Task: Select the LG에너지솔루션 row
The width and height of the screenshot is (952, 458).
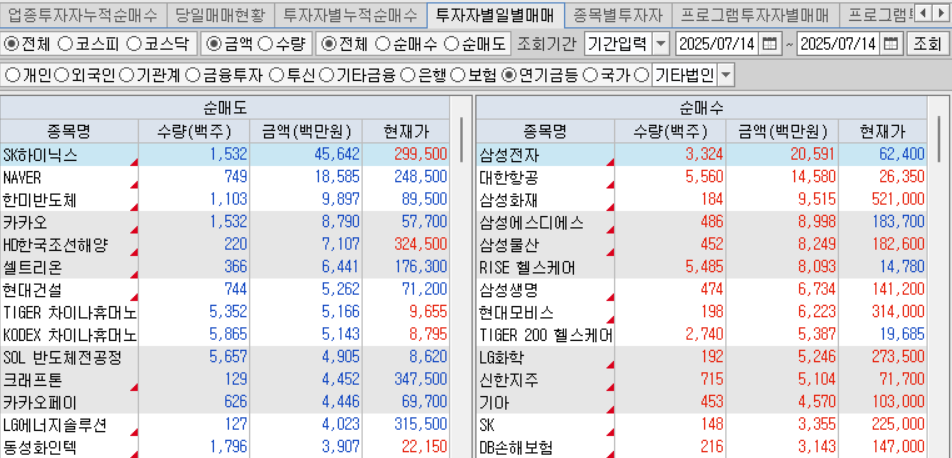Action: click(x=225, y=424)
